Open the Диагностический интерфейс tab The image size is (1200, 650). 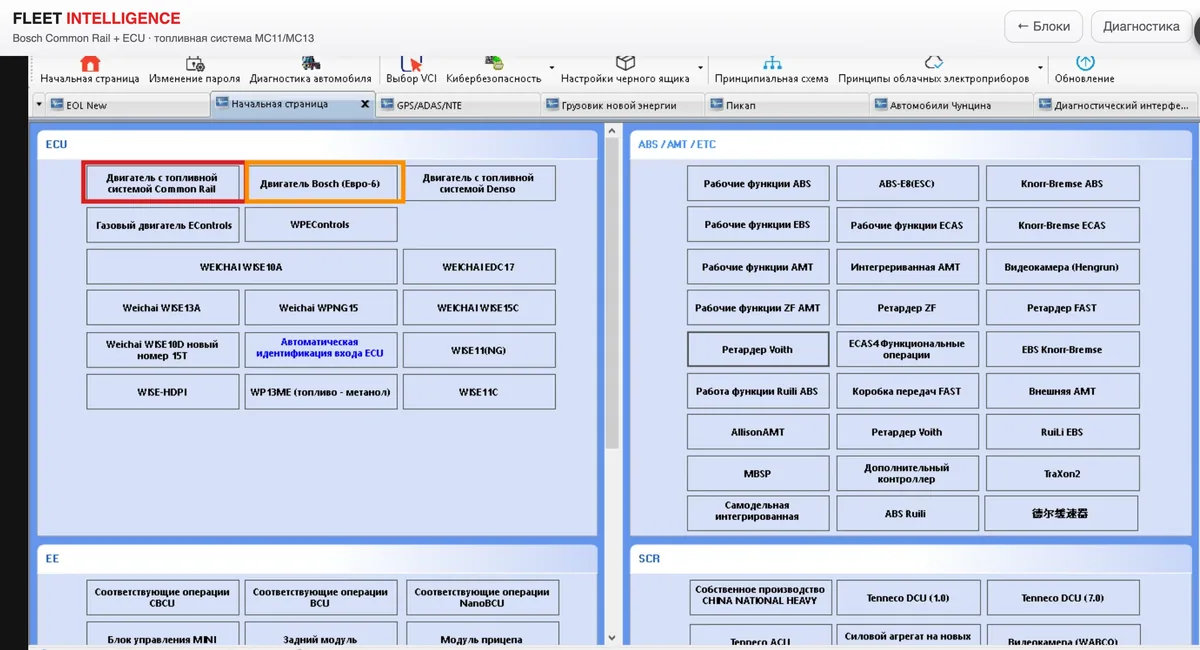pyautogui.click(x=1115, y=105)
